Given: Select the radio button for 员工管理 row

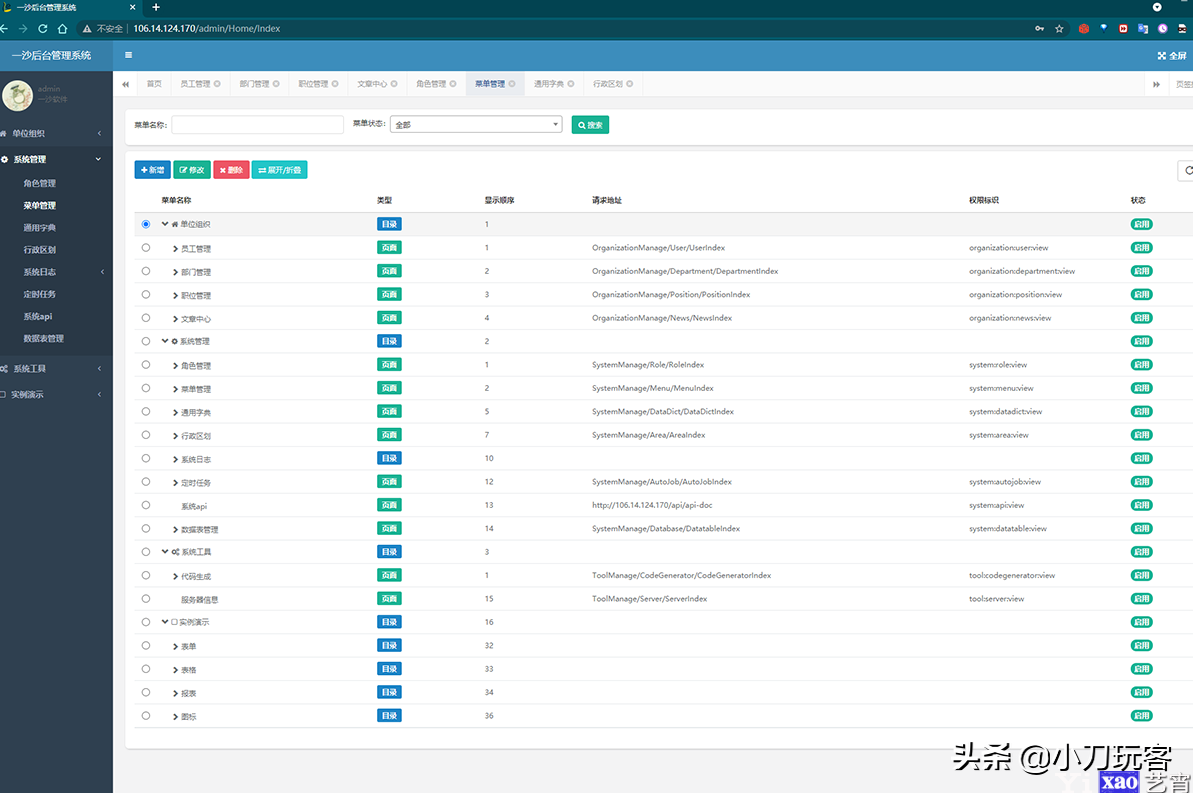Looking at the screenshot, I should [145, 247].
